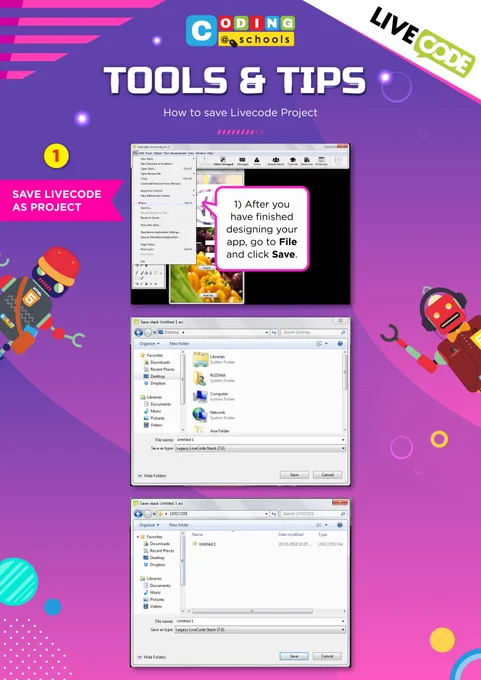The width and height of the screenshot is (481, 680).
Task: Click Cancel button in Desktop save dialog
Action: tap(327, 475)
